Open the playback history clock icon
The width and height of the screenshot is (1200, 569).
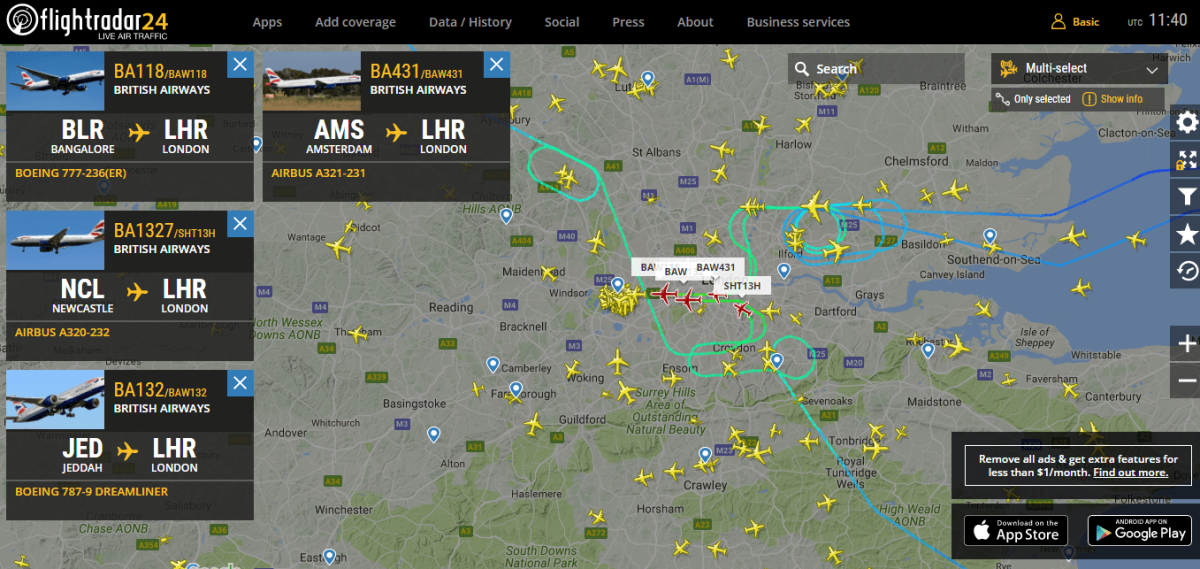click(x=1187, y=271)
